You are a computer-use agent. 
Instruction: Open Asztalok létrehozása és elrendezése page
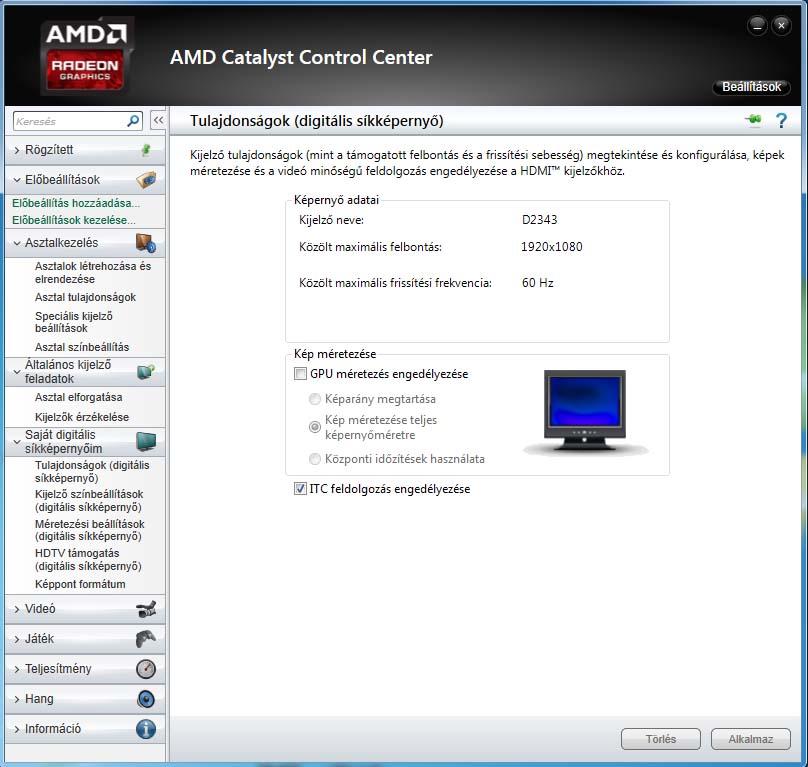pyautogui.click(x=93, y=273)
